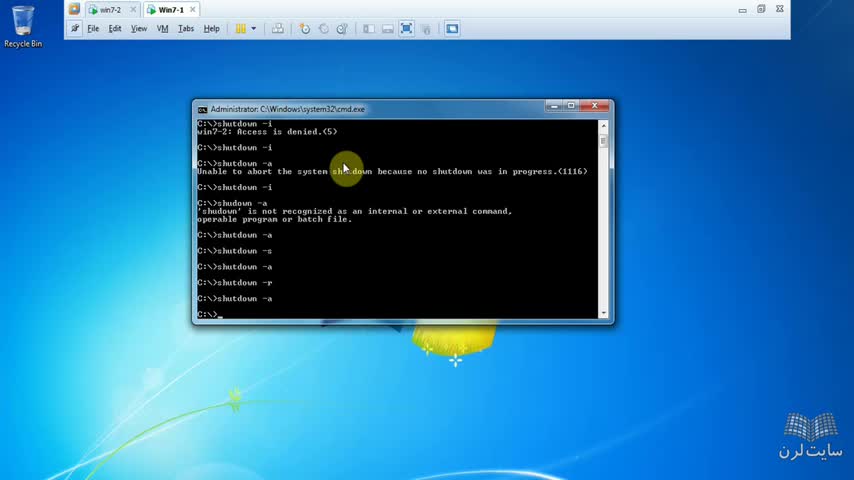This screenshot has width=854, height=480.
Task: Click the 'operable program or batch file.' line
Action: tap(274, 220)
